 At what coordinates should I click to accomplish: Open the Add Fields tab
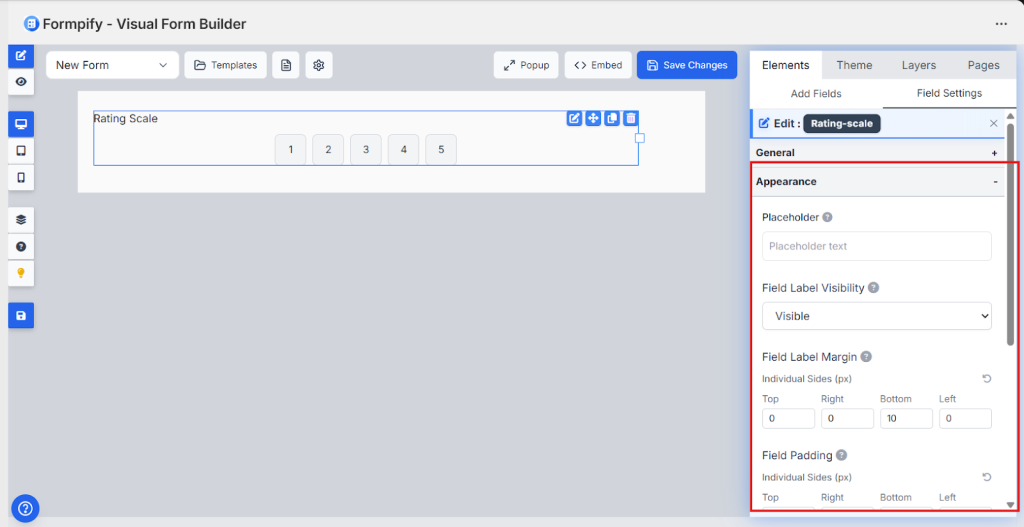(816, 93)
